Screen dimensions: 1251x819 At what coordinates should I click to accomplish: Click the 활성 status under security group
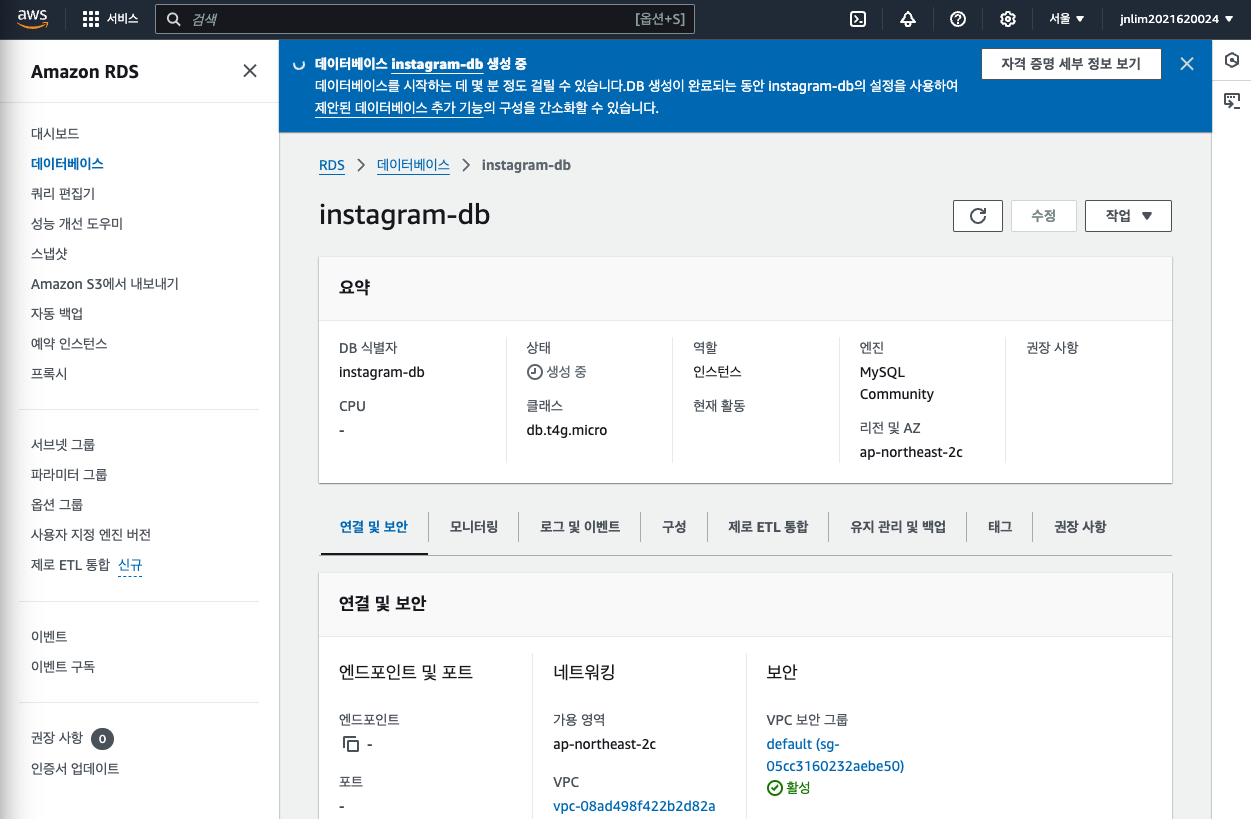798,788
